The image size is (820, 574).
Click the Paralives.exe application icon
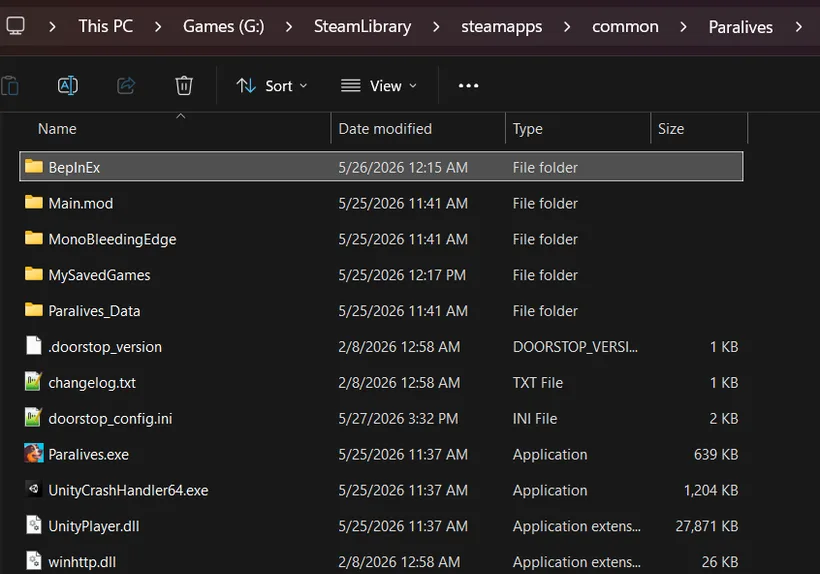pos(34,453)
